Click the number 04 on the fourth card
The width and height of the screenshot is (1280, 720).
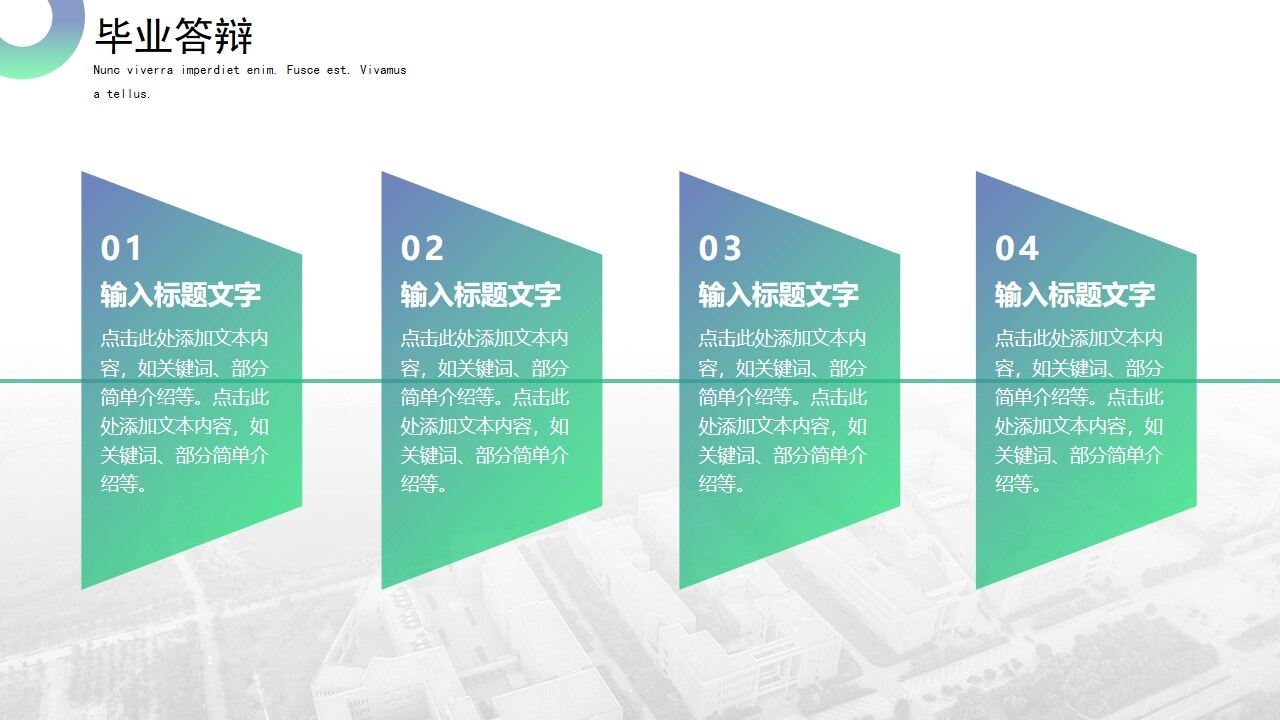pyautogui.click(x=1017, y=249)
